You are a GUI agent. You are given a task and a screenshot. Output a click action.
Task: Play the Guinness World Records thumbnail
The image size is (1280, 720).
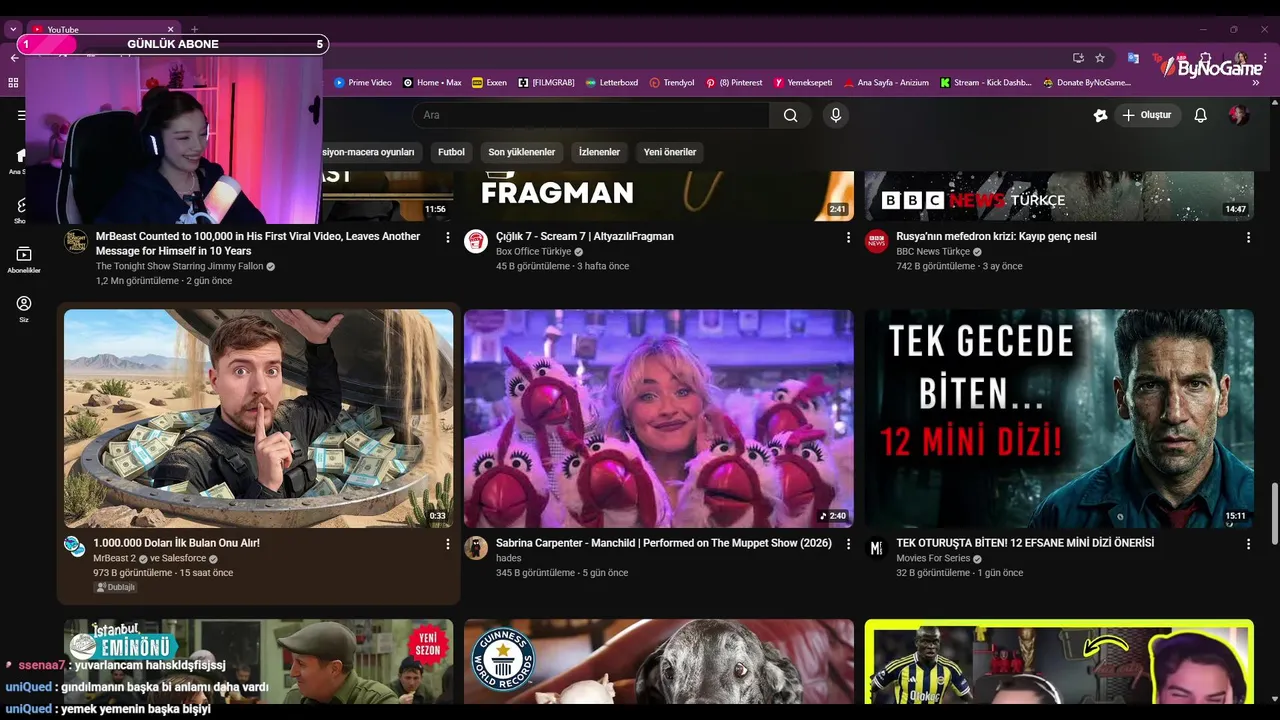click(x=659, y=662)
